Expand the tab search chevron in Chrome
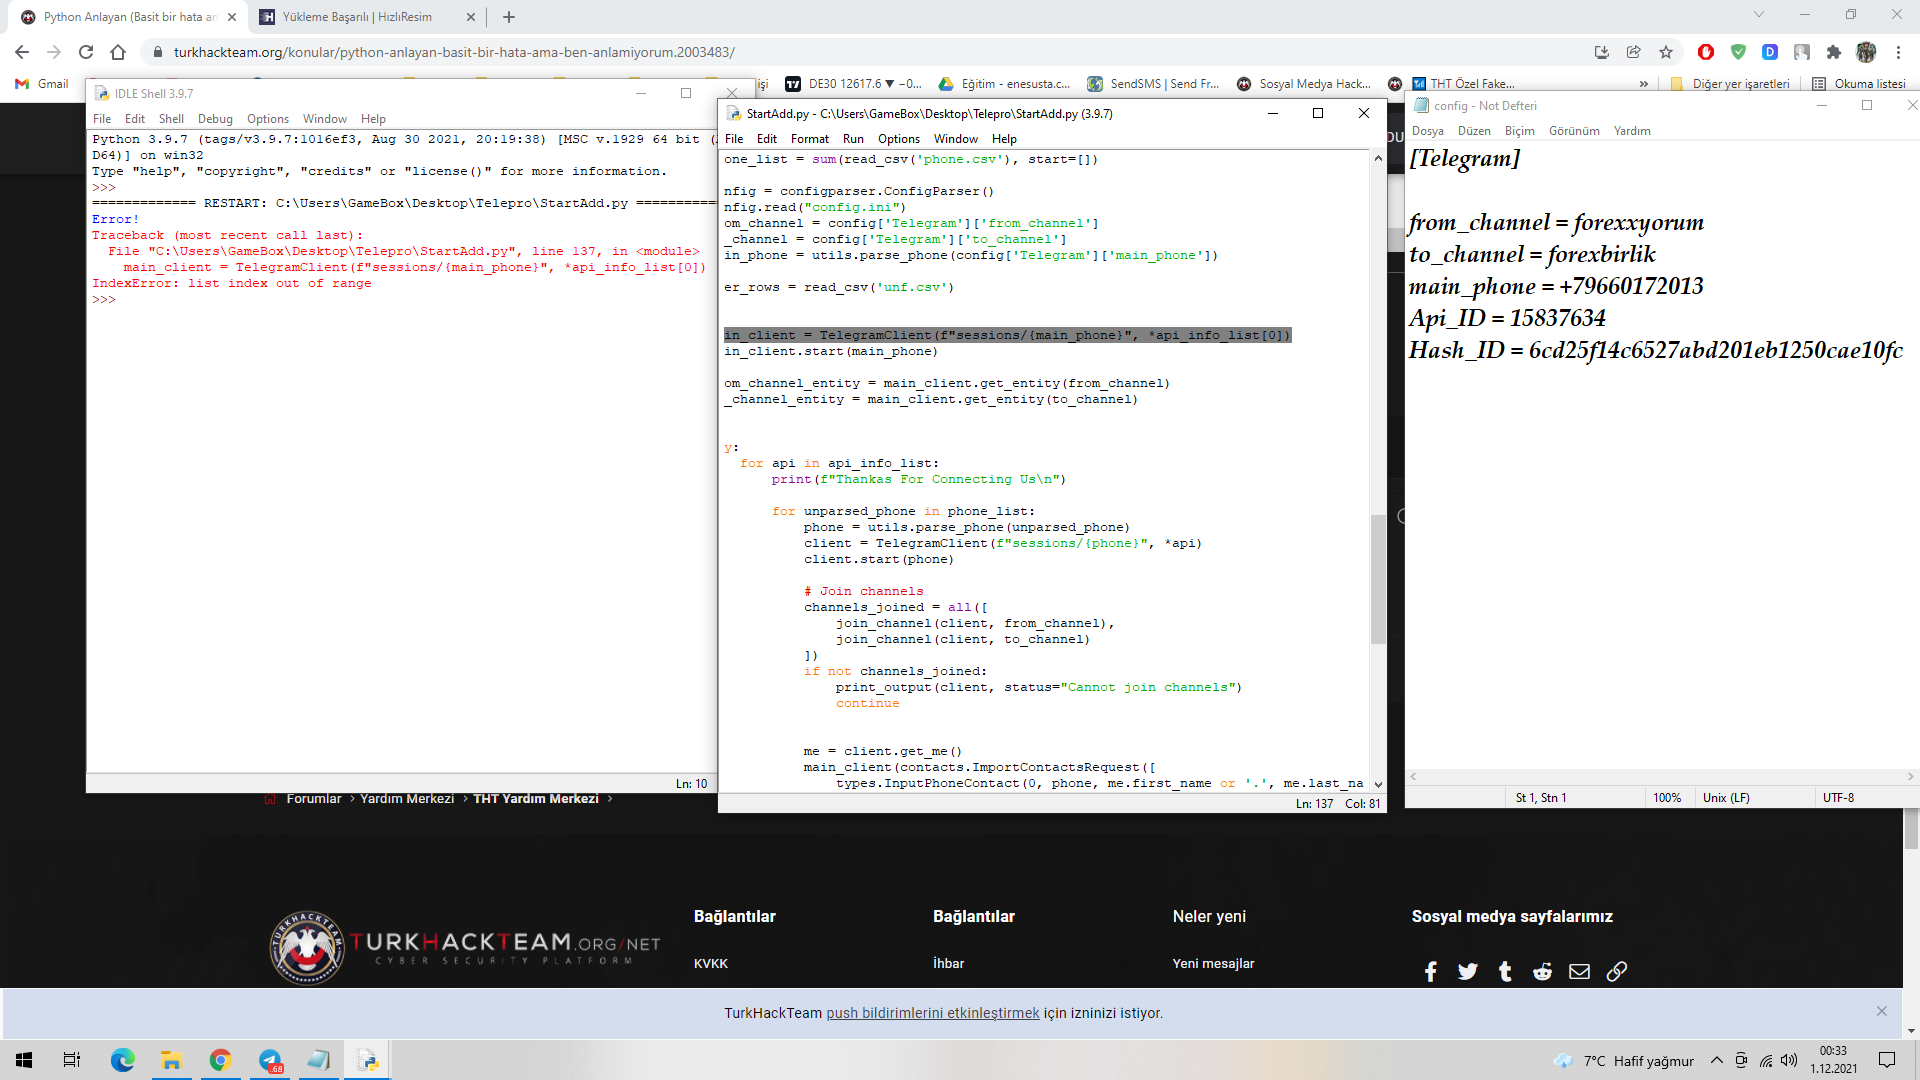Screen dimensions: 1920x1080 tap(1759, 15)
